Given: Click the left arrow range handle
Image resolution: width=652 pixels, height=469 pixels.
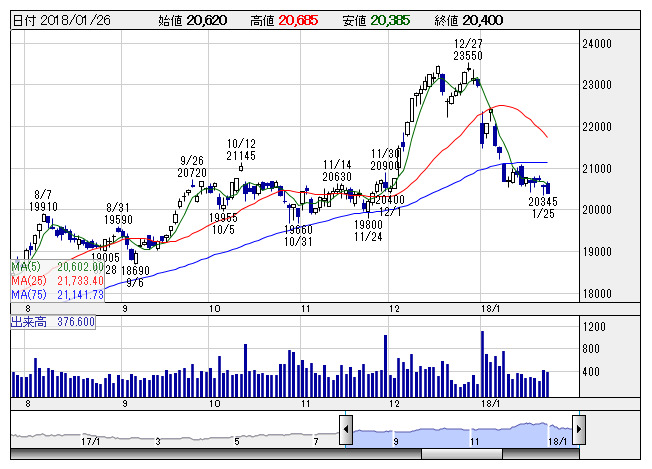Looking at the screenshot, I should point(346,430).
